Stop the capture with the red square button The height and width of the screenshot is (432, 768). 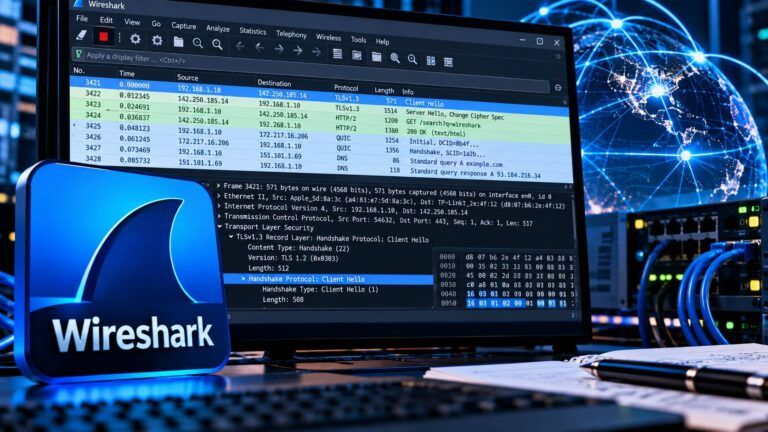tap(103, 37)
